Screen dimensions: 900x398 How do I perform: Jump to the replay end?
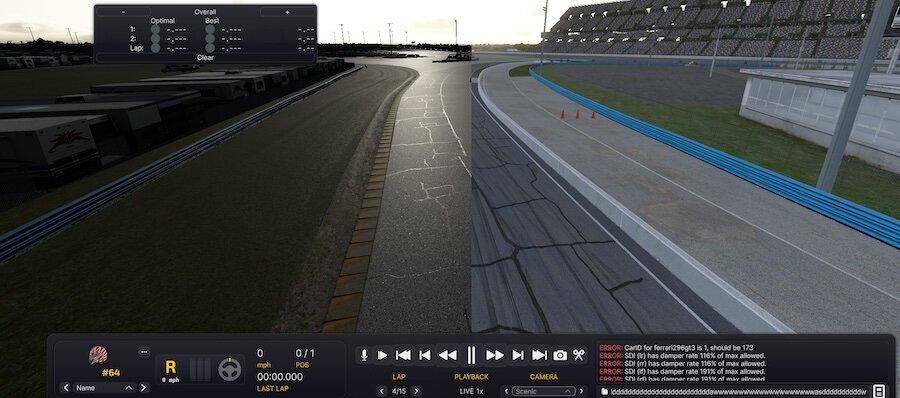click(x=539, y=355)
